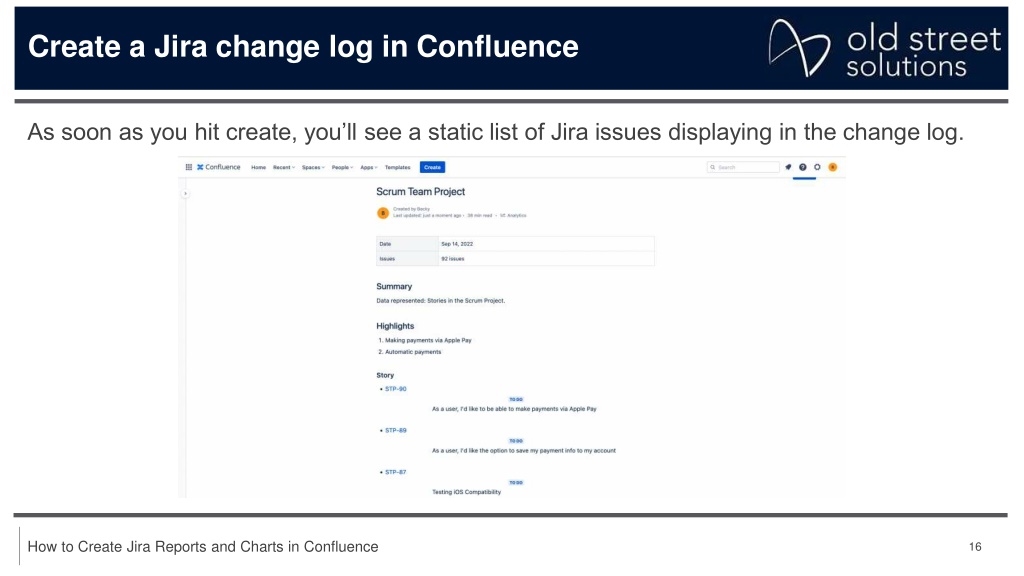The height and width of the screenshot is (576, 1024).
Task: Expand the collapsed sidebar arrow
Action: click(x=185, y=193)
